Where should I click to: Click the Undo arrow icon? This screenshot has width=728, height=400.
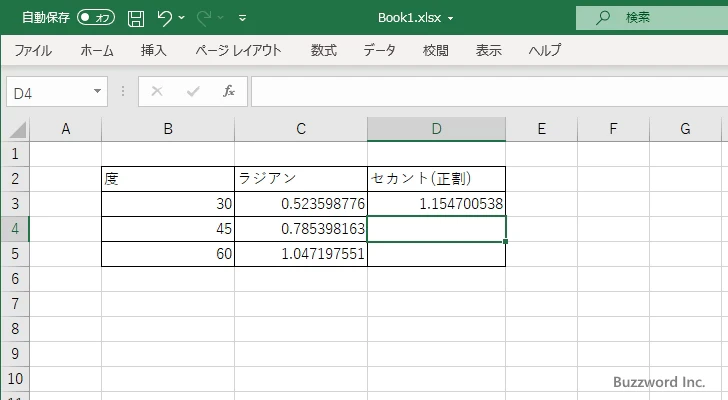[x=164, y=18]
